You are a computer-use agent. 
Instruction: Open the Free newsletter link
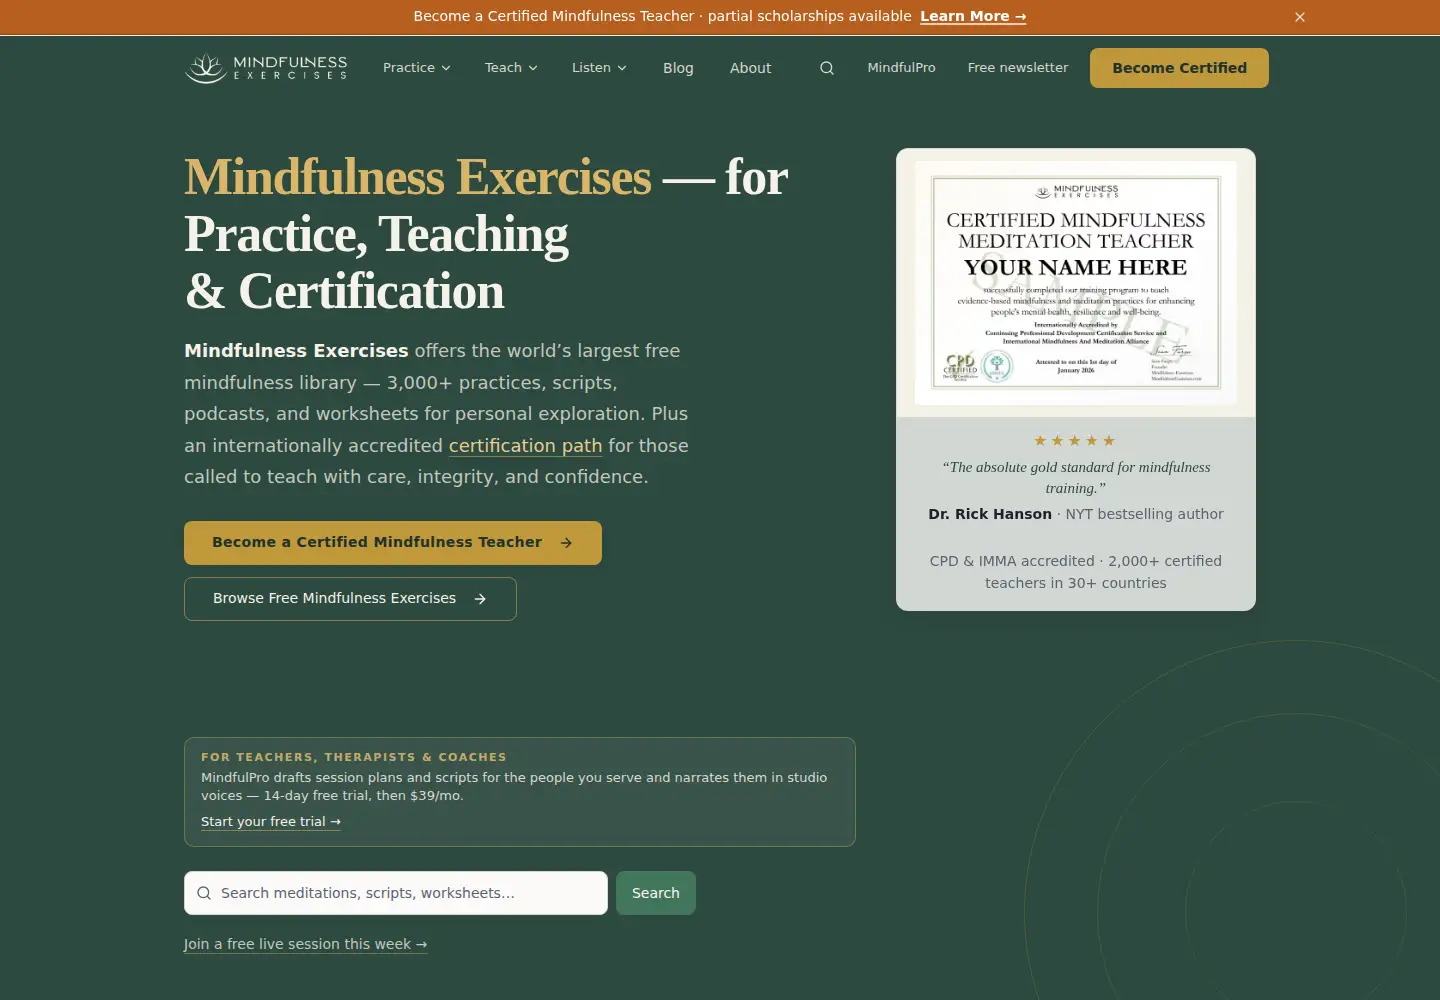click(x=1018, y=68)
